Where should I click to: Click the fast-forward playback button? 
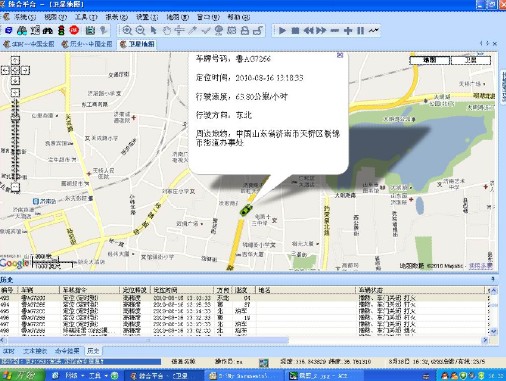[321, 31]
